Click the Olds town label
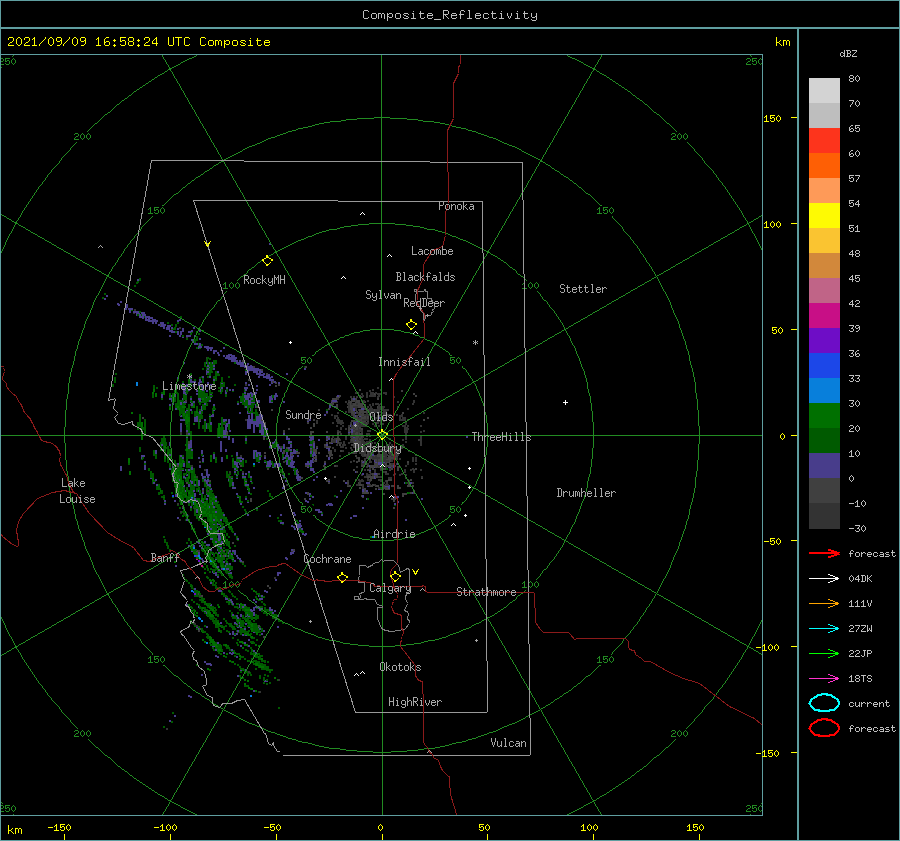900x841 pixels. tap(381, 417)
